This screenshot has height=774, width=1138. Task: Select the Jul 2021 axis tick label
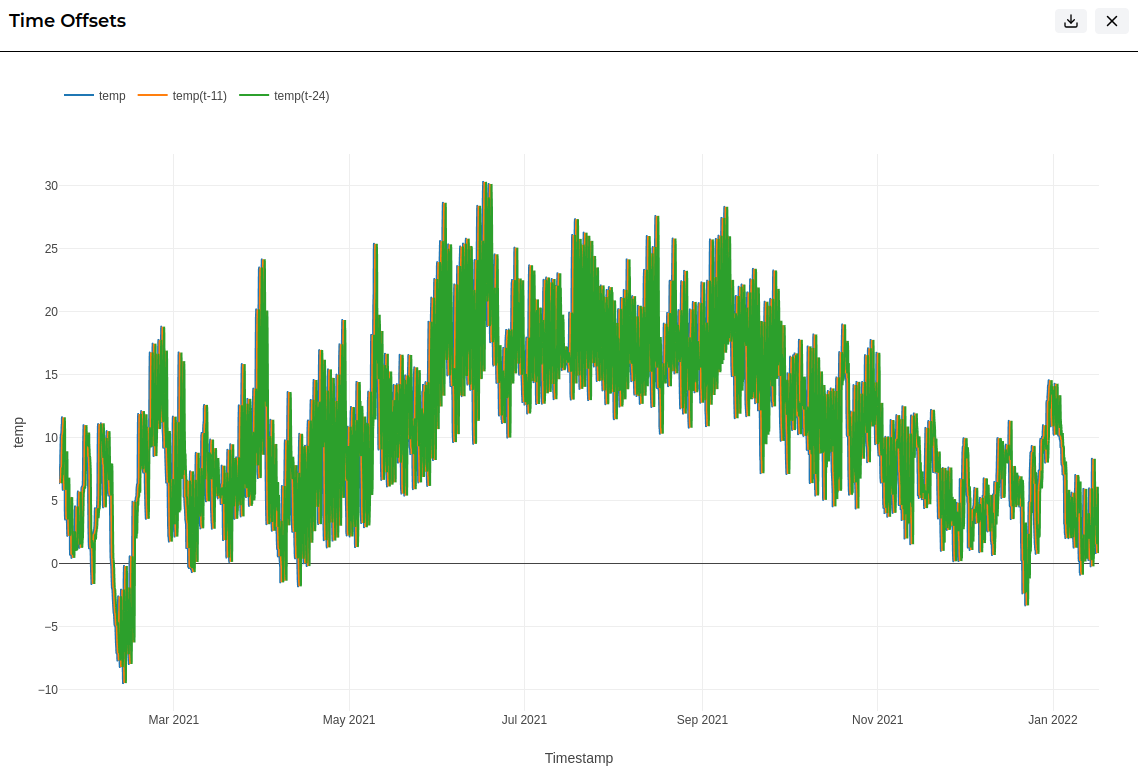[524, 720]
